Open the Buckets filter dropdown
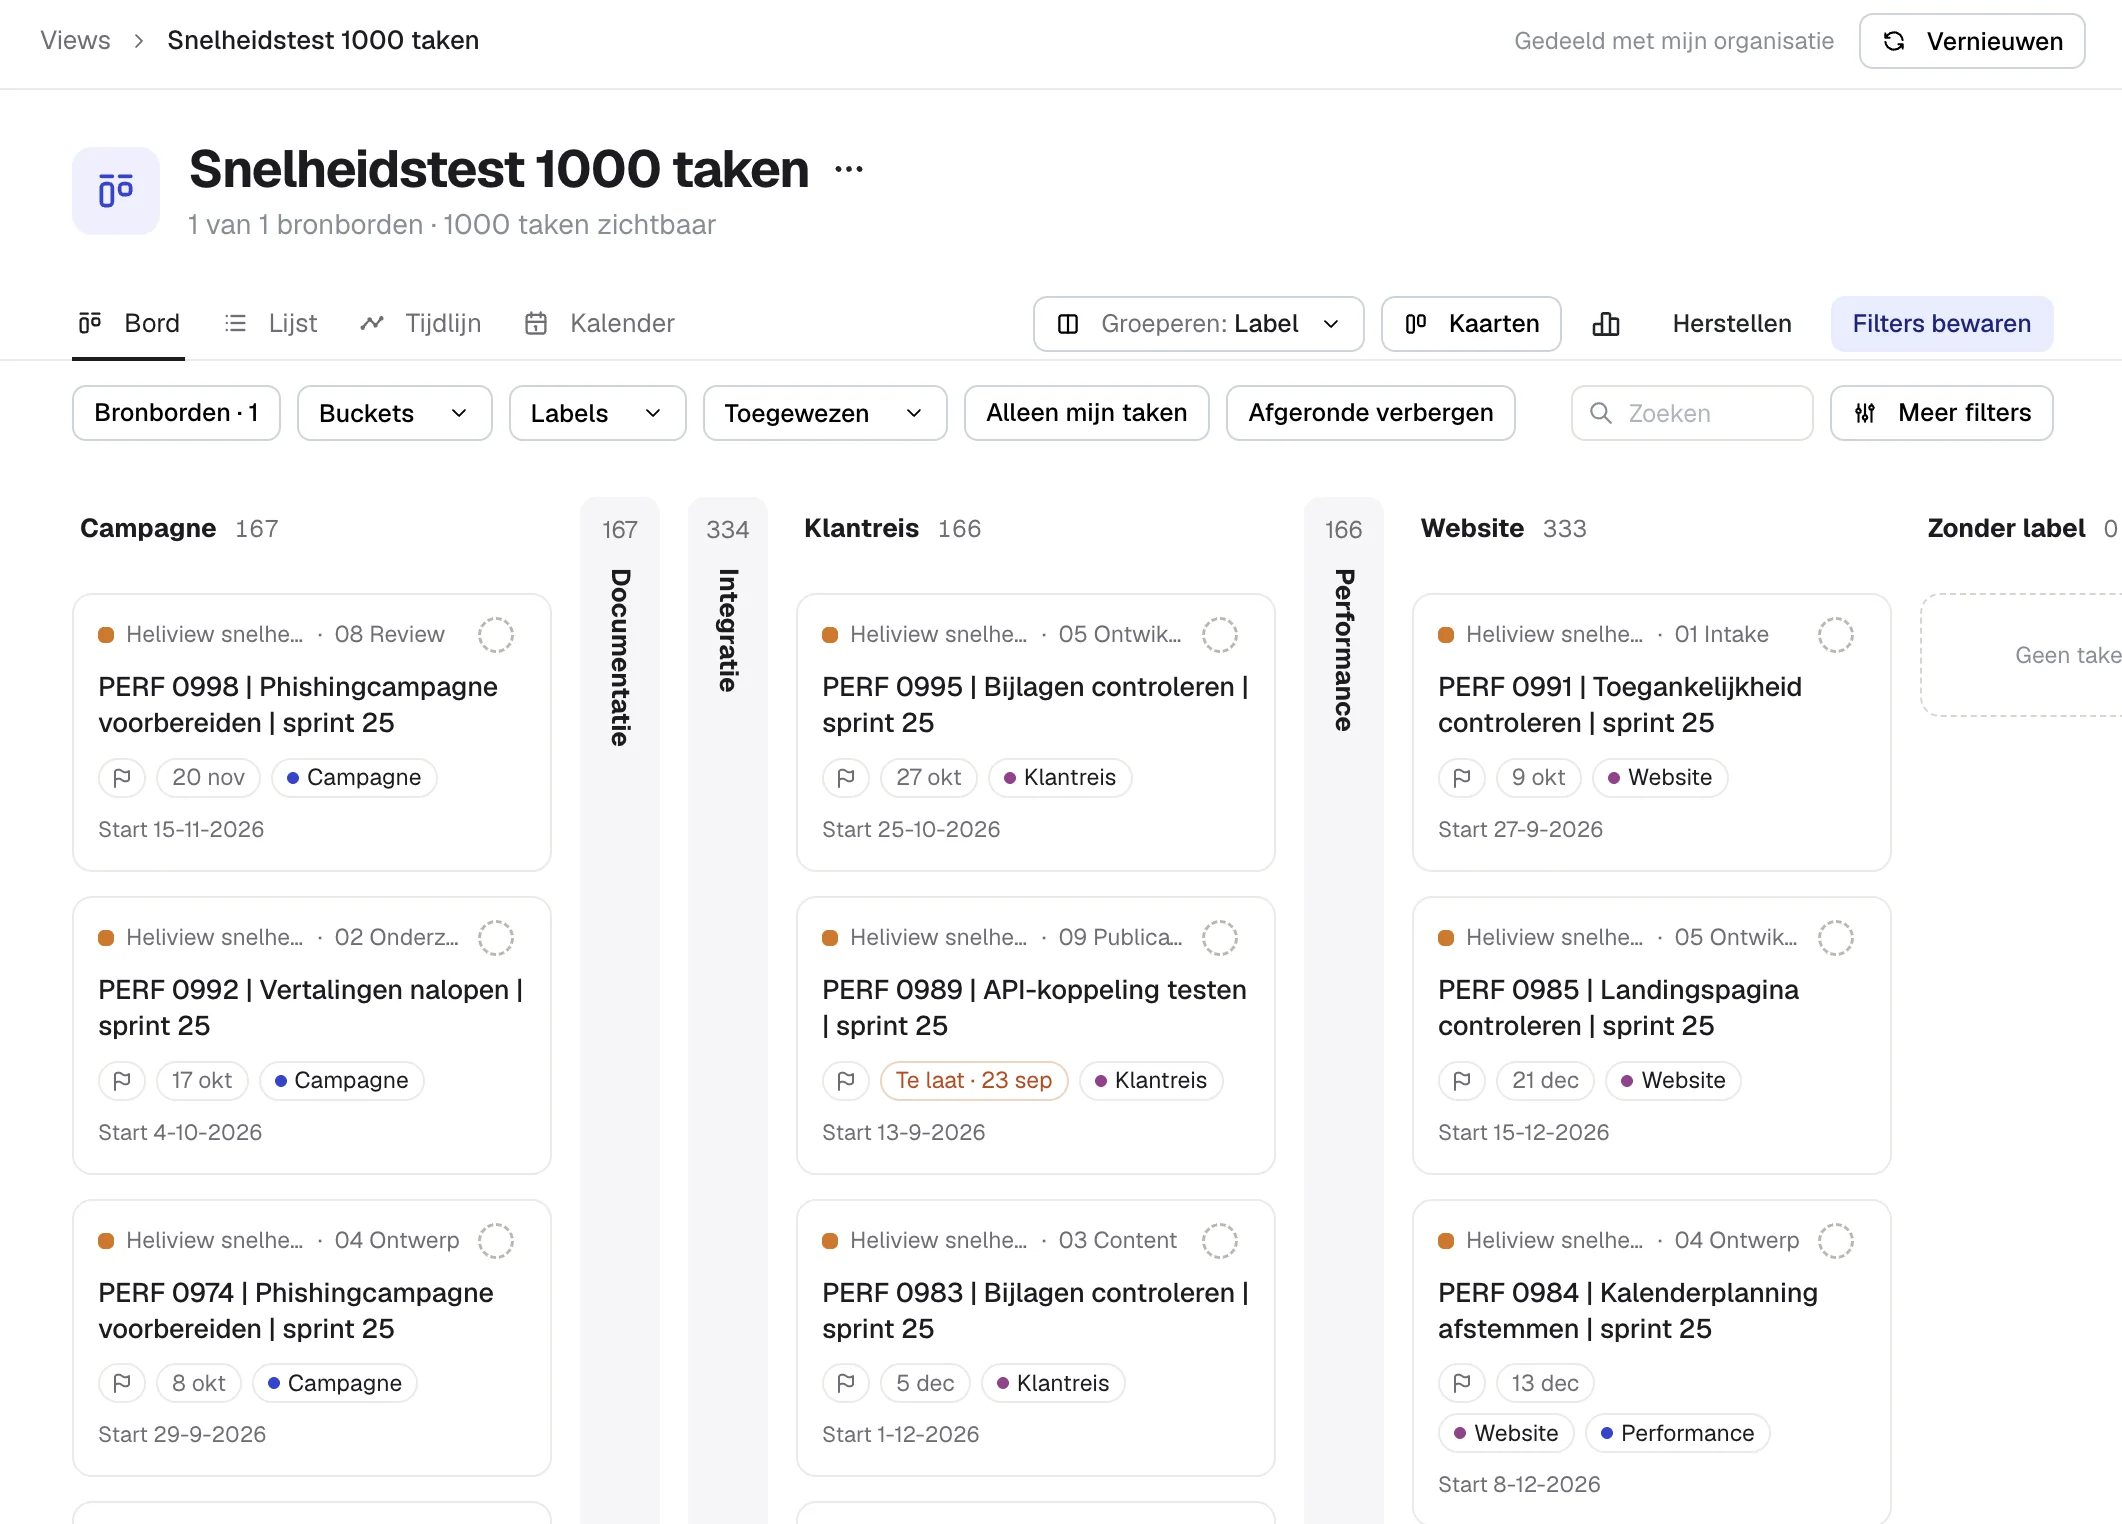Image resolution: width=2122 pixels, height=1524 pixels. click(x=395, y=413)
